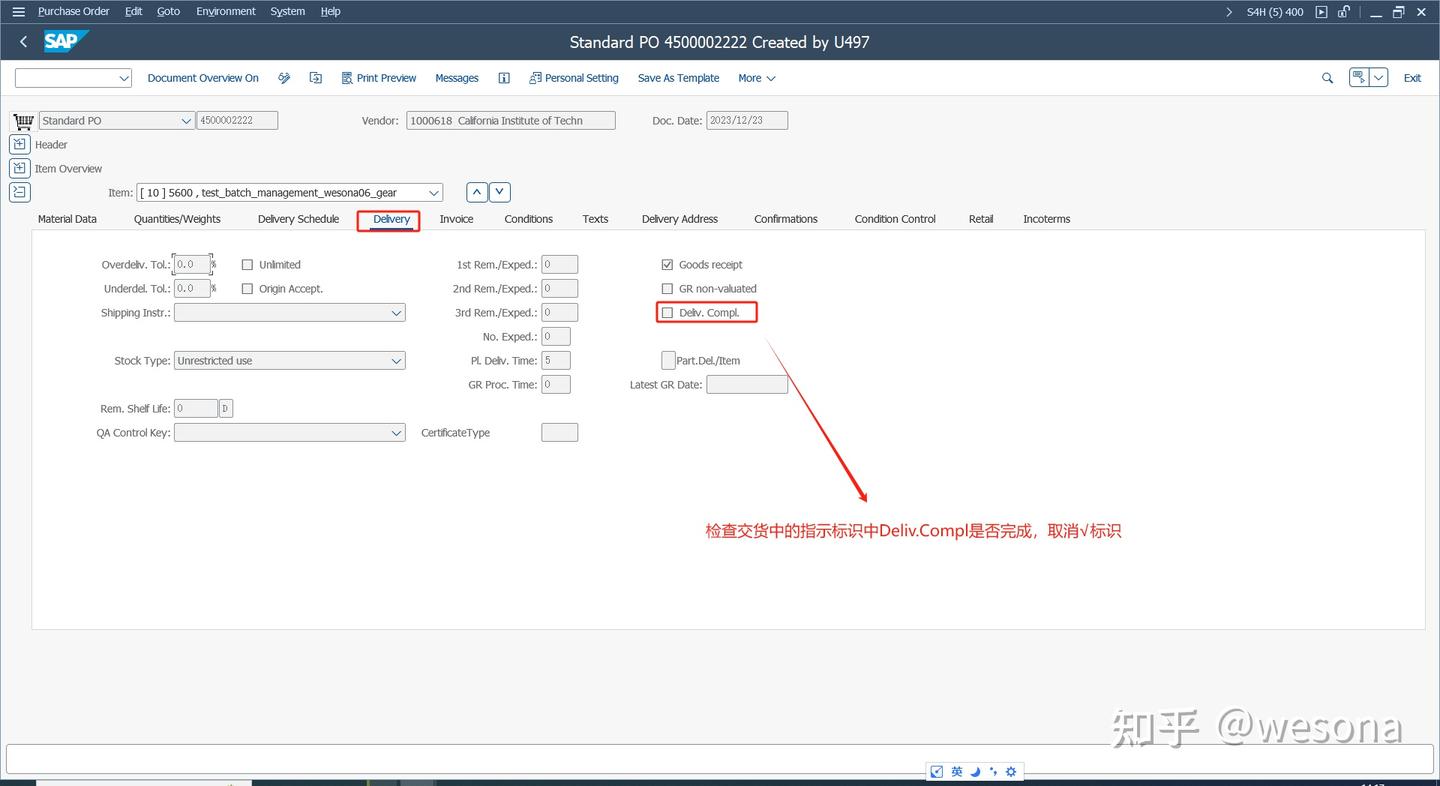Click the SAP logo
This screenshot has height=786, width=1440.
pyautogui.click(x=65, y=42)
